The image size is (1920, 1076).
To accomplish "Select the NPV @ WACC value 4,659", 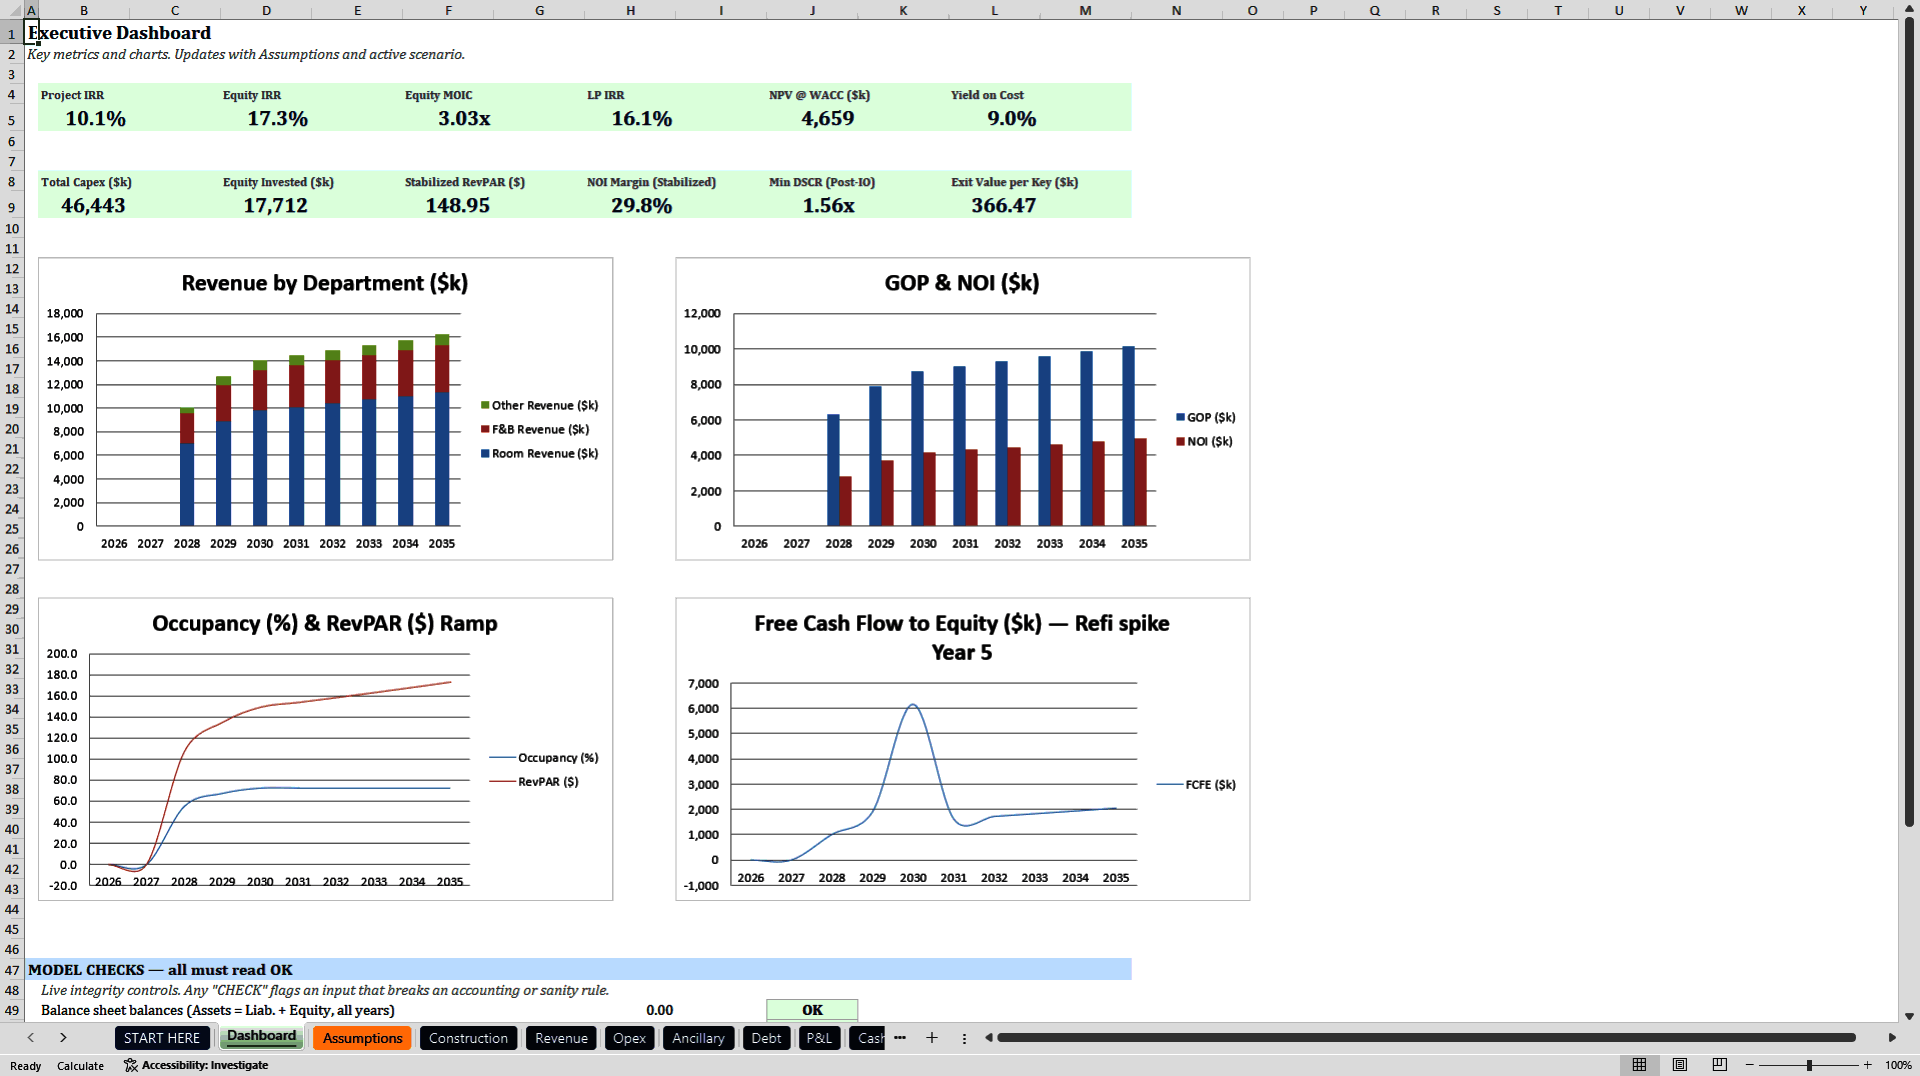I will point(828,119).
